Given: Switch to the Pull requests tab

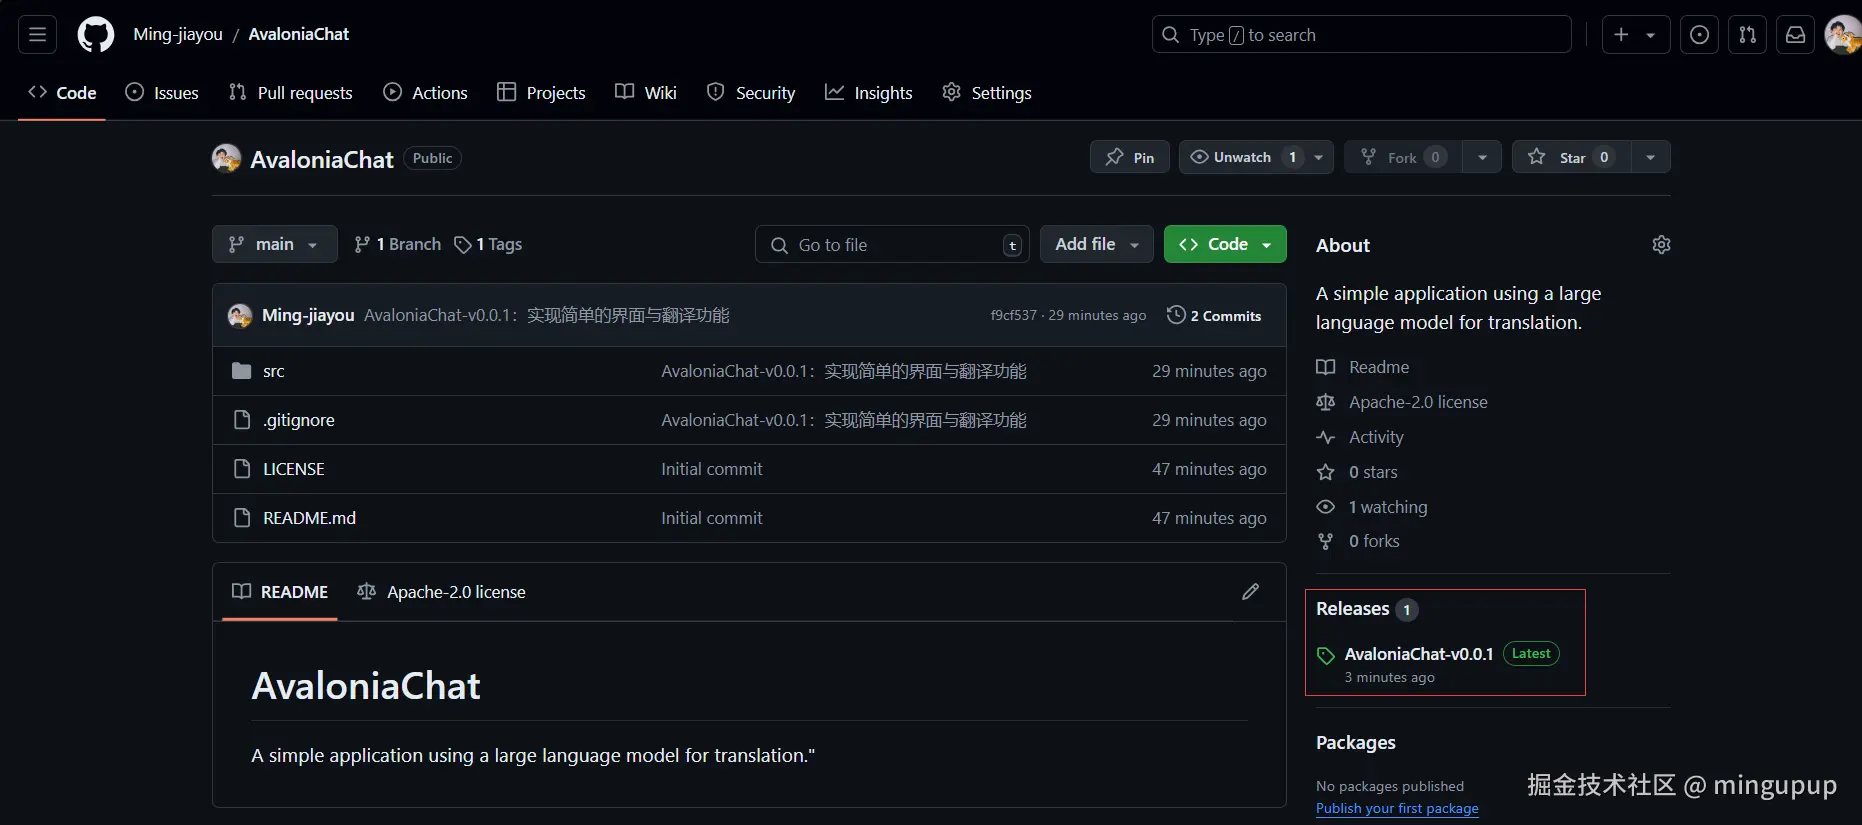Looking at the screenshot, I should point(290,93).
